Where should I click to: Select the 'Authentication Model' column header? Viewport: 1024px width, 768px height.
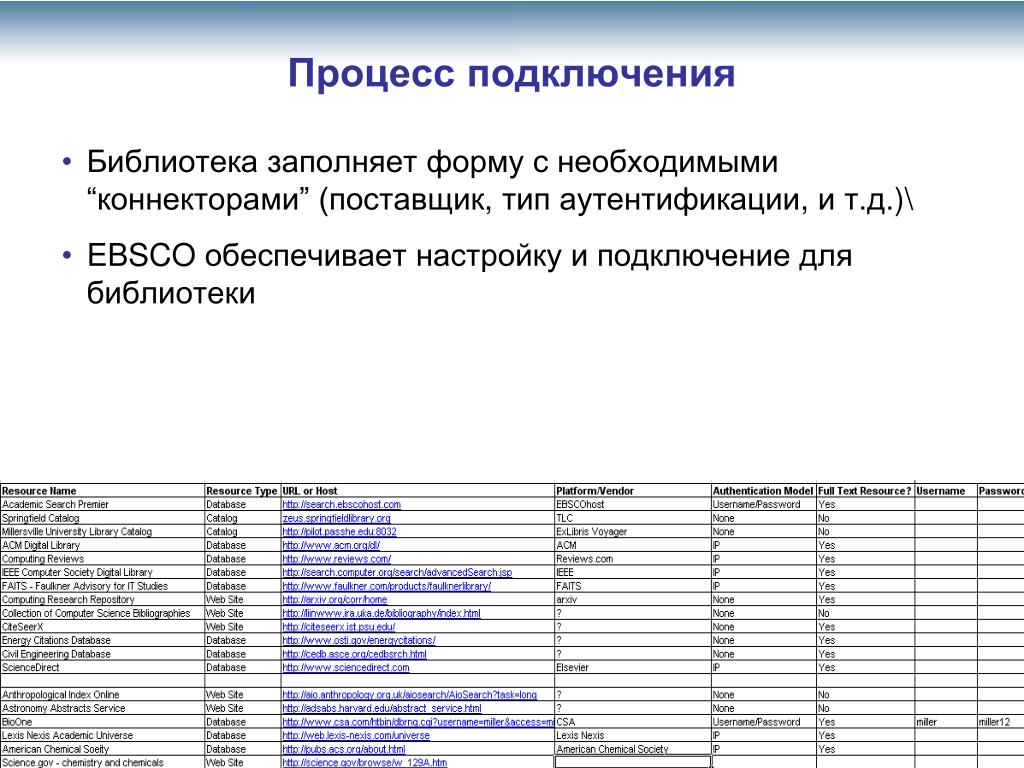coord(763,490)
